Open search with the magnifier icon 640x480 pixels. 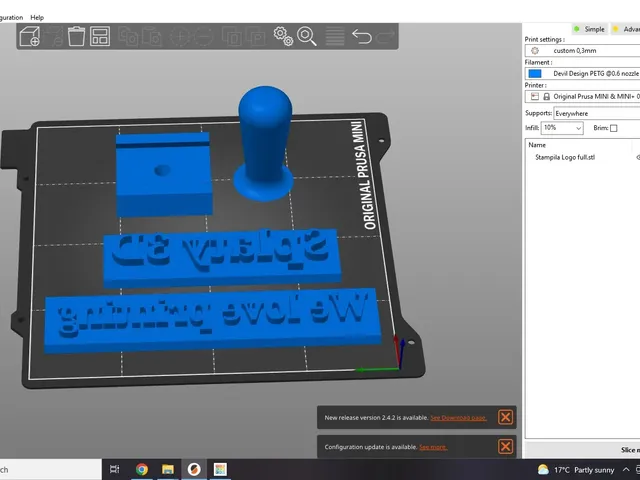click(x=307, y=36)
